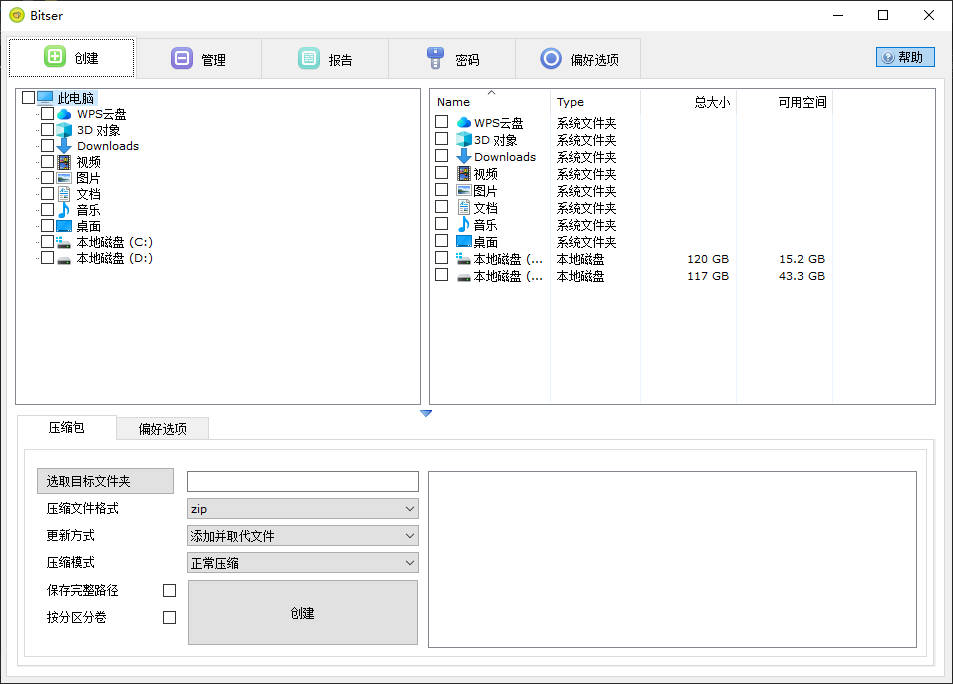Click the WPS云盘 cloud icon in file list
The height and width of the screenshot is (684, 953).
pyautogui.click(x=464, y=123)
